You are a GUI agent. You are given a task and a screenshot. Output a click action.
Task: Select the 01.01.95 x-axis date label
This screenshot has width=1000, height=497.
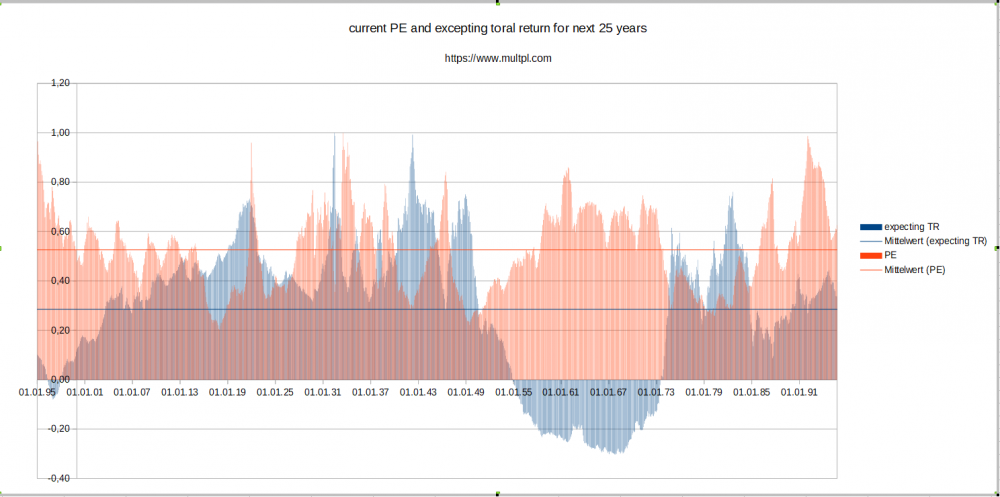37,392
